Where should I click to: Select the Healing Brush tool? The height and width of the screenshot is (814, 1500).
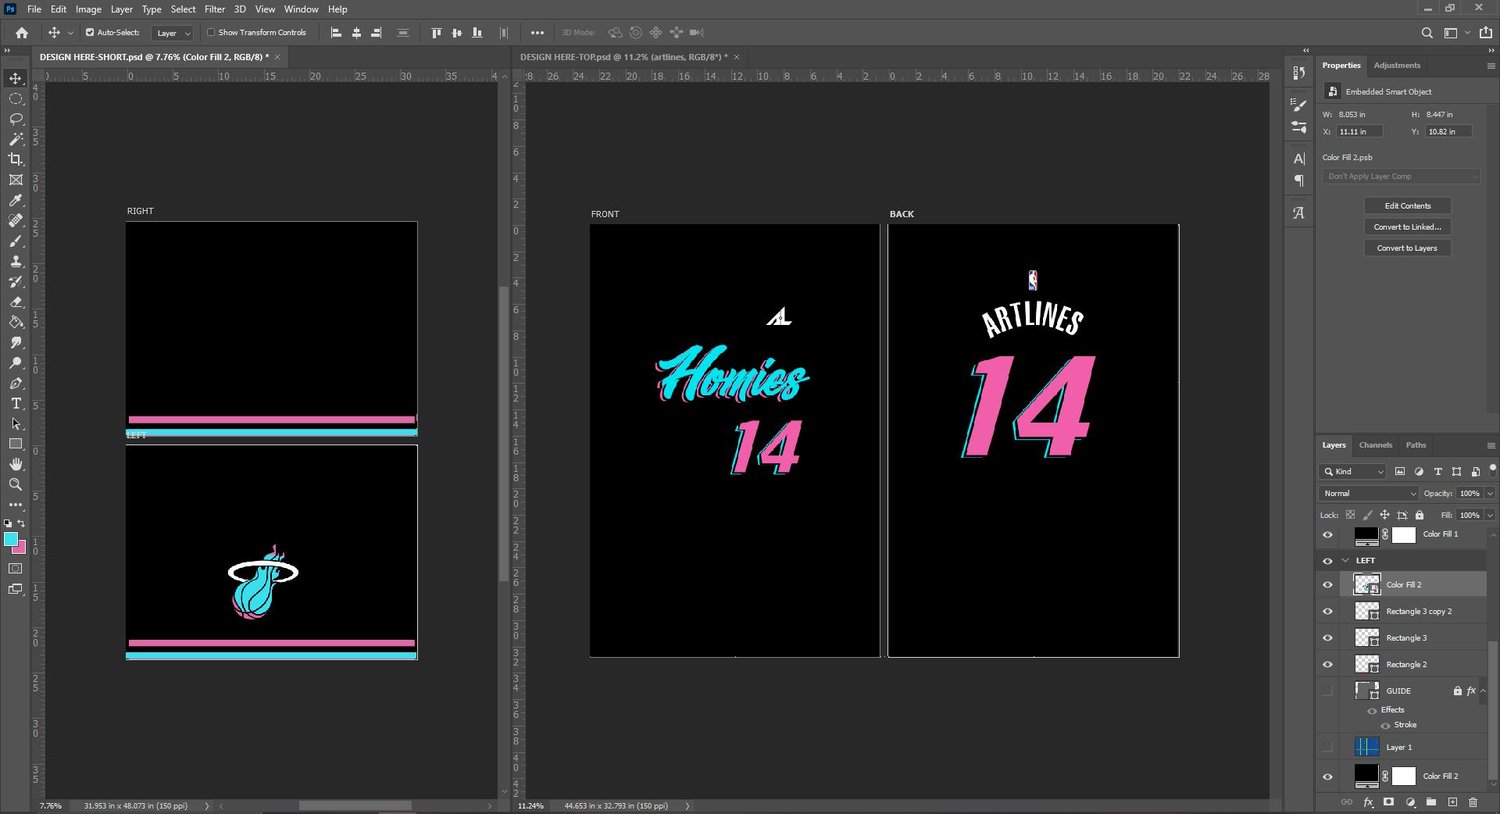(15, 220)
